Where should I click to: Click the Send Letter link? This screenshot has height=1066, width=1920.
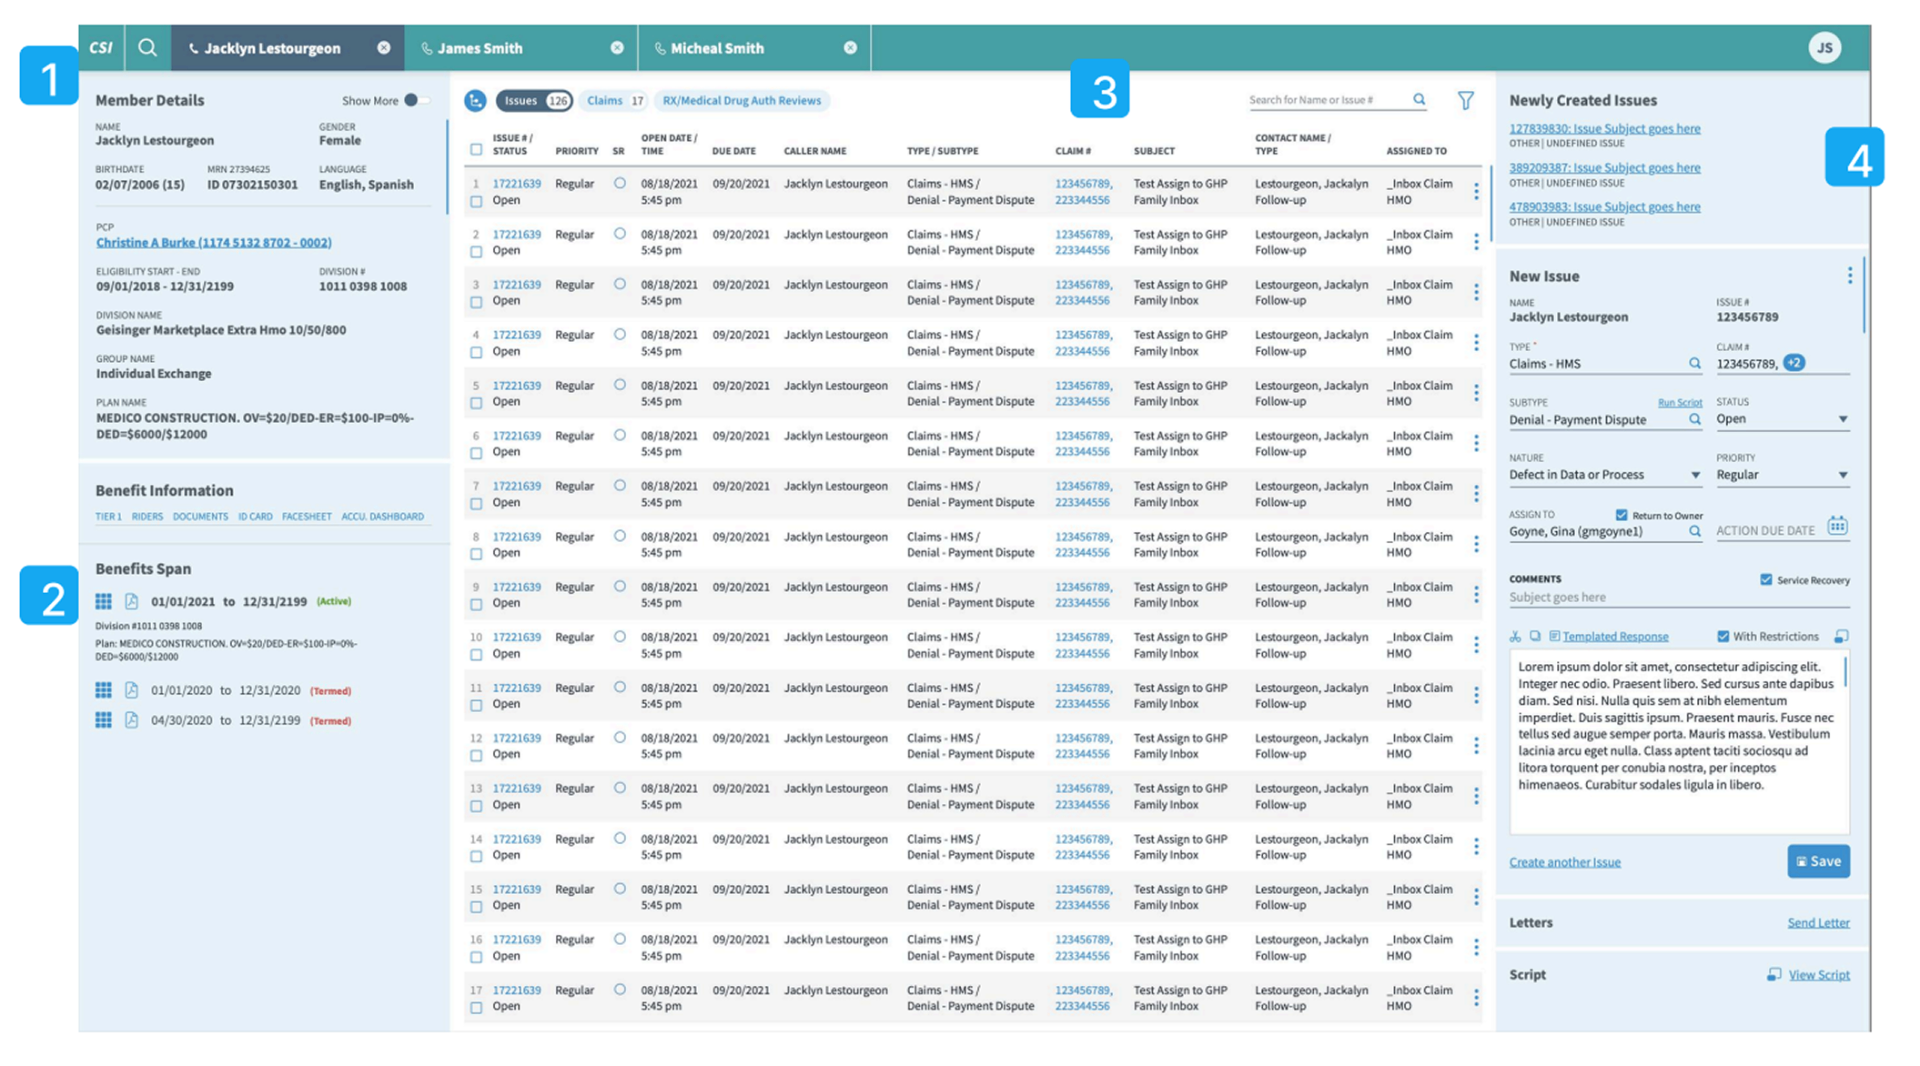pos(1818,922)
